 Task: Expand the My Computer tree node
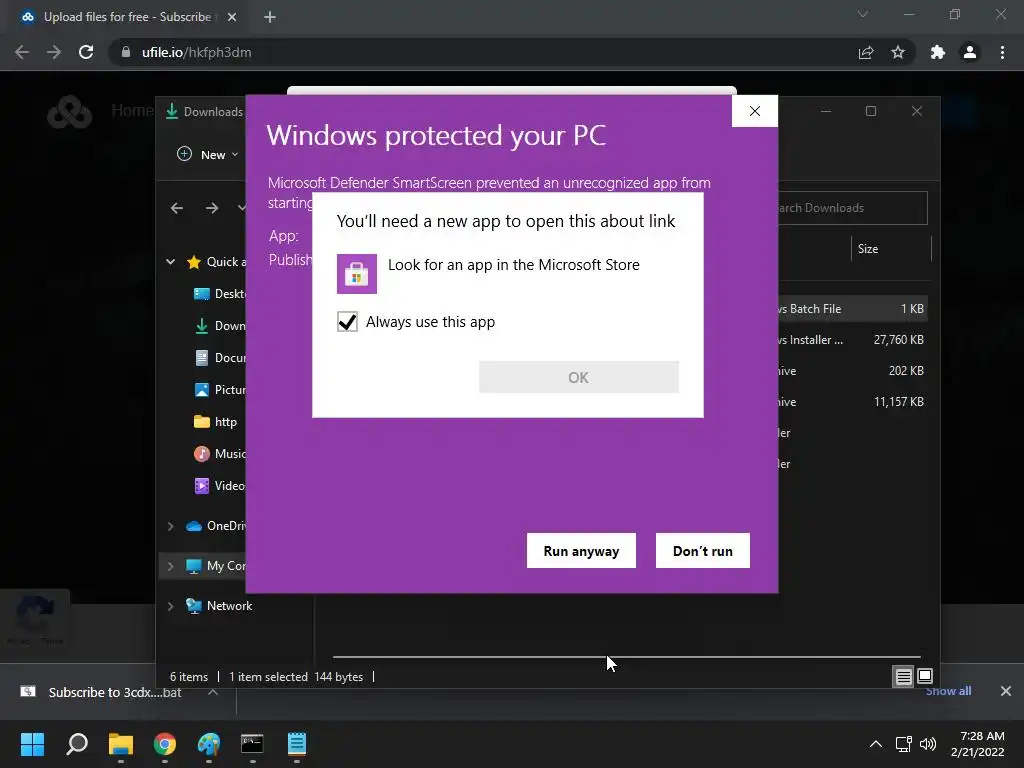tap(170, 566)
